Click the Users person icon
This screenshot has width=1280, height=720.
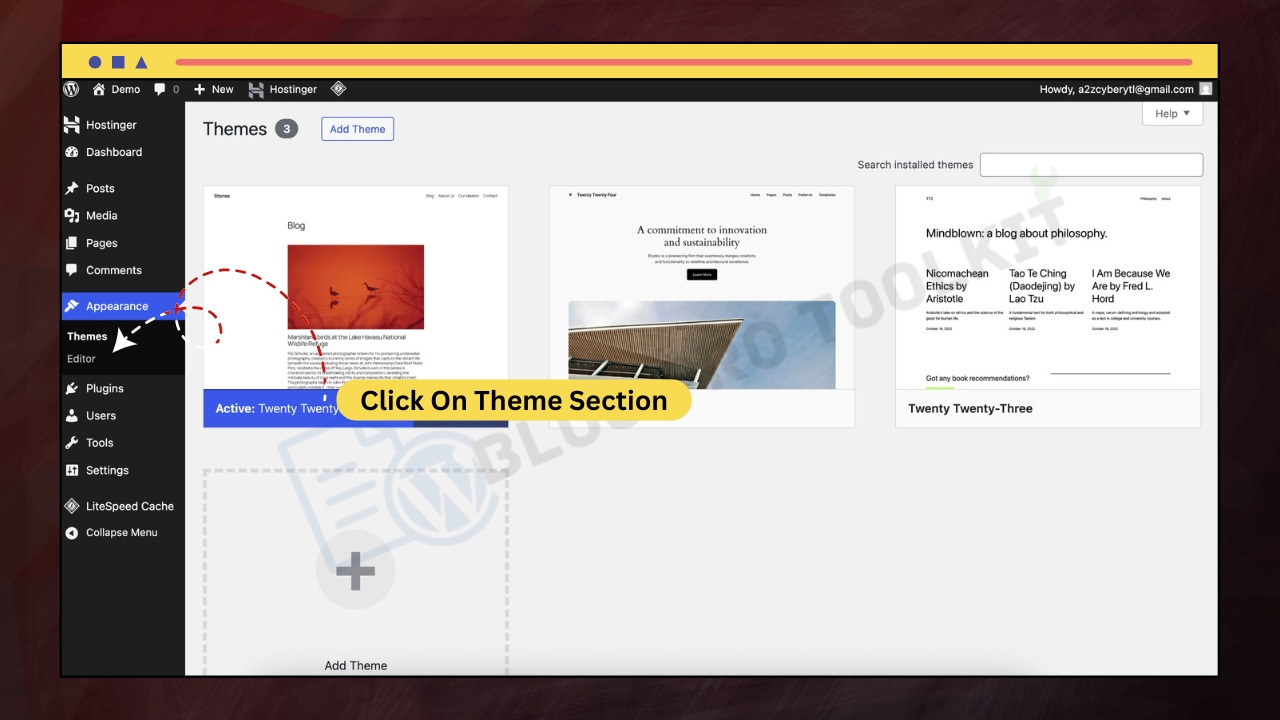click(x=71, y=415)
